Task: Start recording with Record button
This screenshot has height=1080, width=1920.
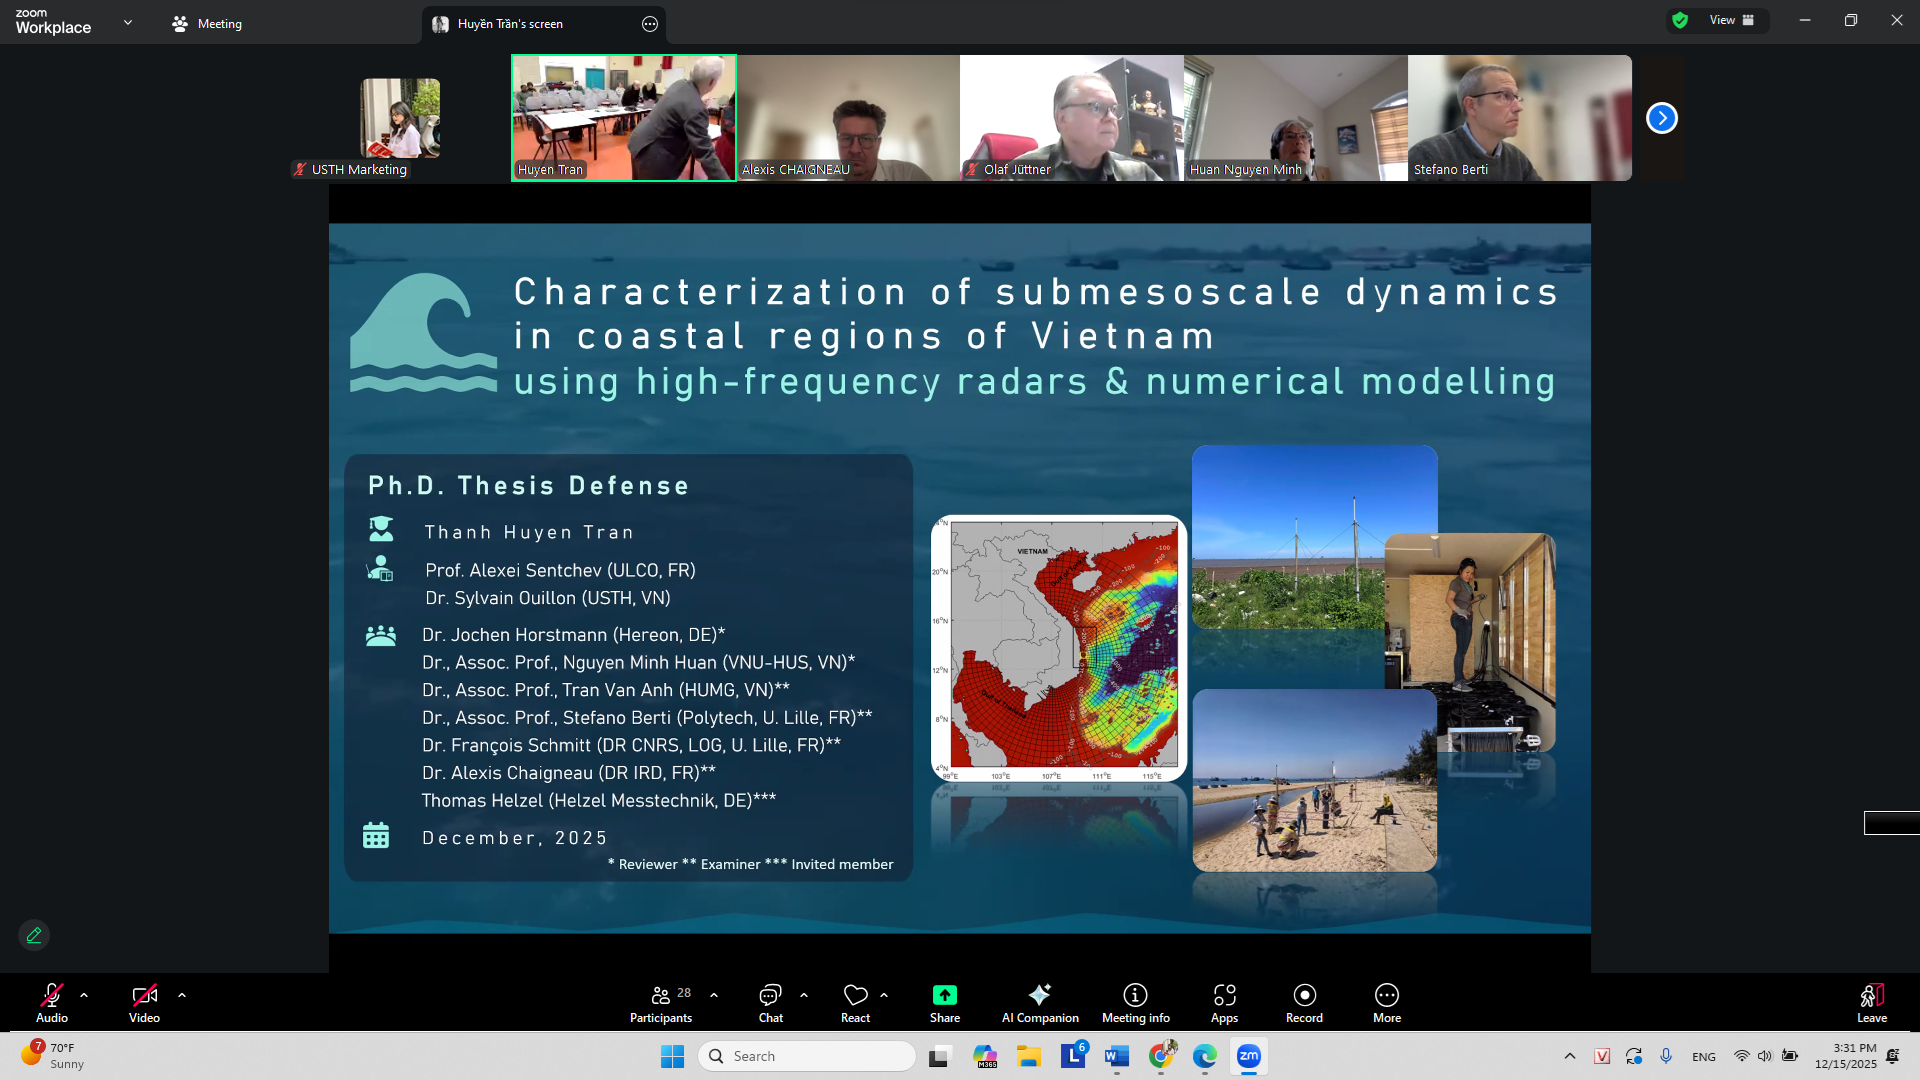Action: 1304,1003
